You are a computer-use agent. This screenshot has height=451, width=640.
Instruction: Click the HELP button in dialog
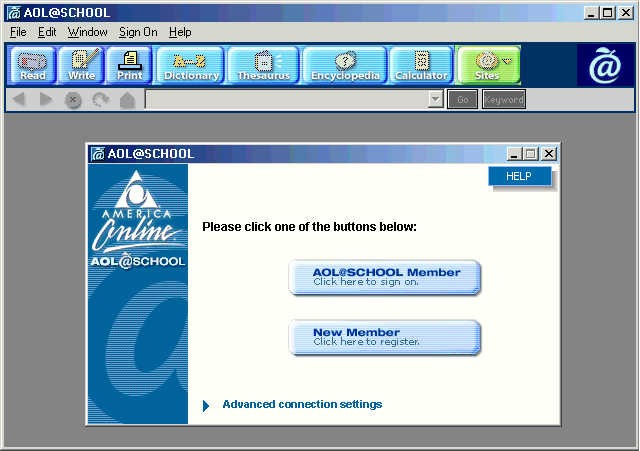(519, 176)
